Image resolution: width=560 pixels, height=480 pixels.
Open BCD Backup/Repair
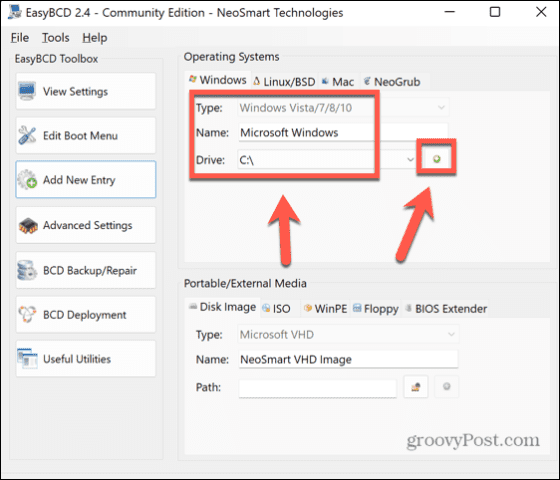coord(86,270)
